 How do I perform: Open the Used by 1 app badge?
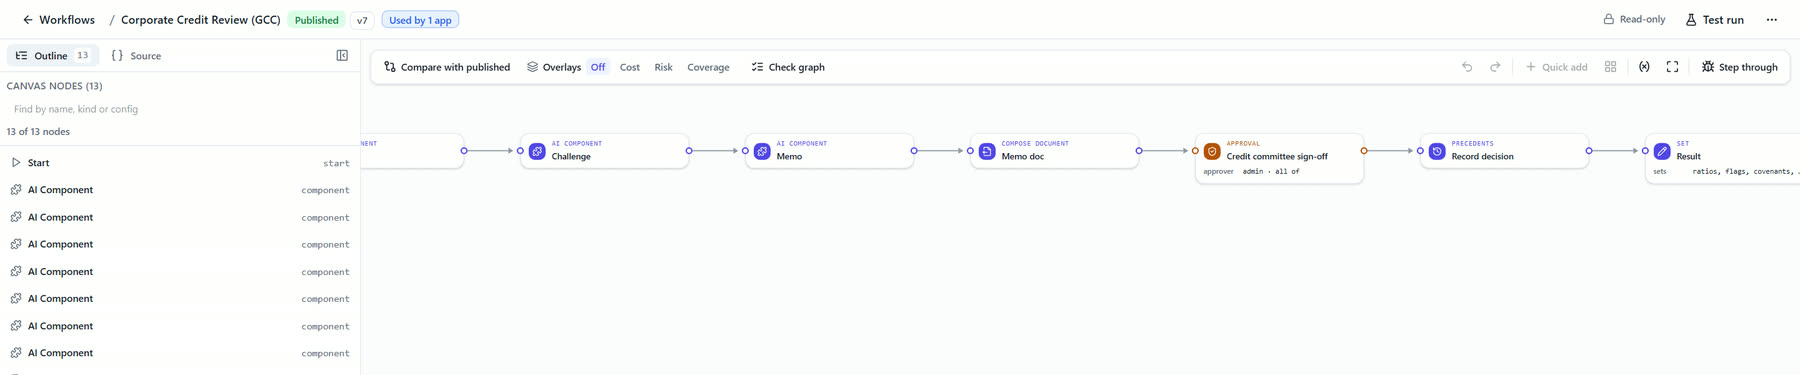420,20
